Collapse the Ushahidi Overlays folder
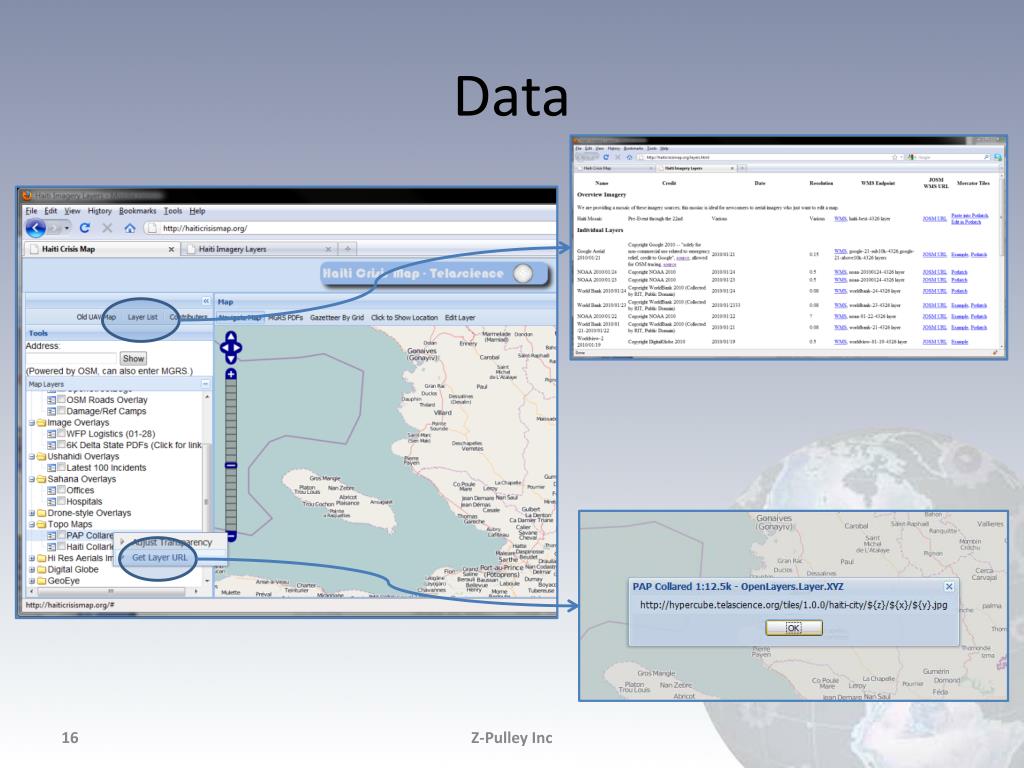1024x768 pixels. point(31,456)
